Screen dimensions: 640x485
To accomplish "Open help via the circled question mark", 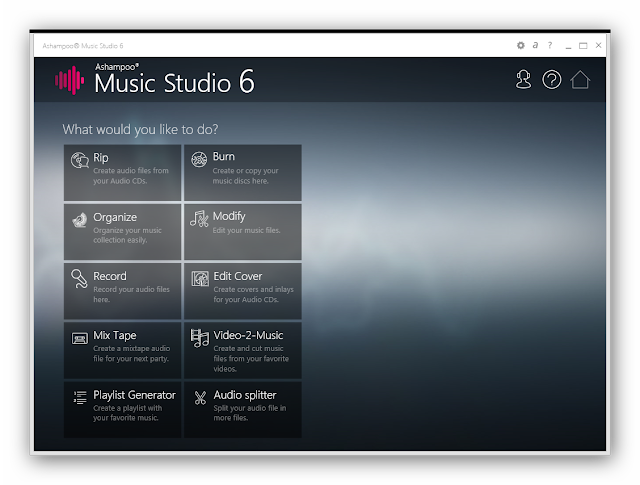I will 551,80.
